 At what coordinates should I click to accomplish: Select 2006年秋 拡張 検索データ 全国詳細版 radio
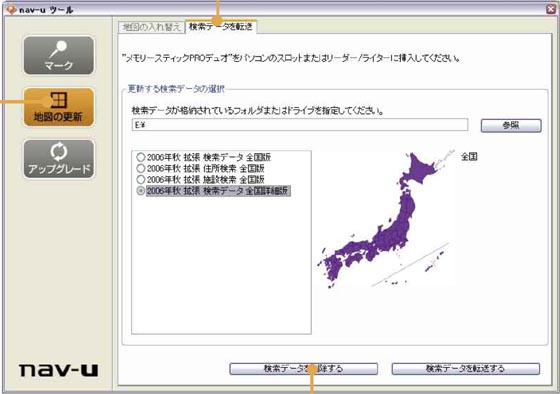click(x=141, y=191)
